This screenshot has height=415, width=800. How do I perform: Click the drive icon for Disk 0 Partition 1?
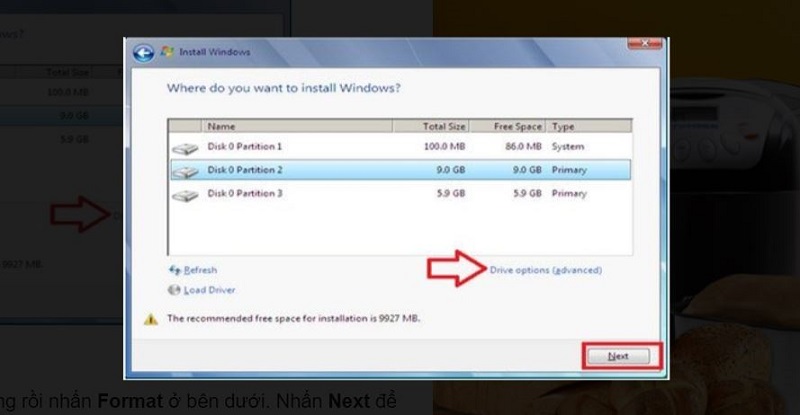[x=185, y=149]
